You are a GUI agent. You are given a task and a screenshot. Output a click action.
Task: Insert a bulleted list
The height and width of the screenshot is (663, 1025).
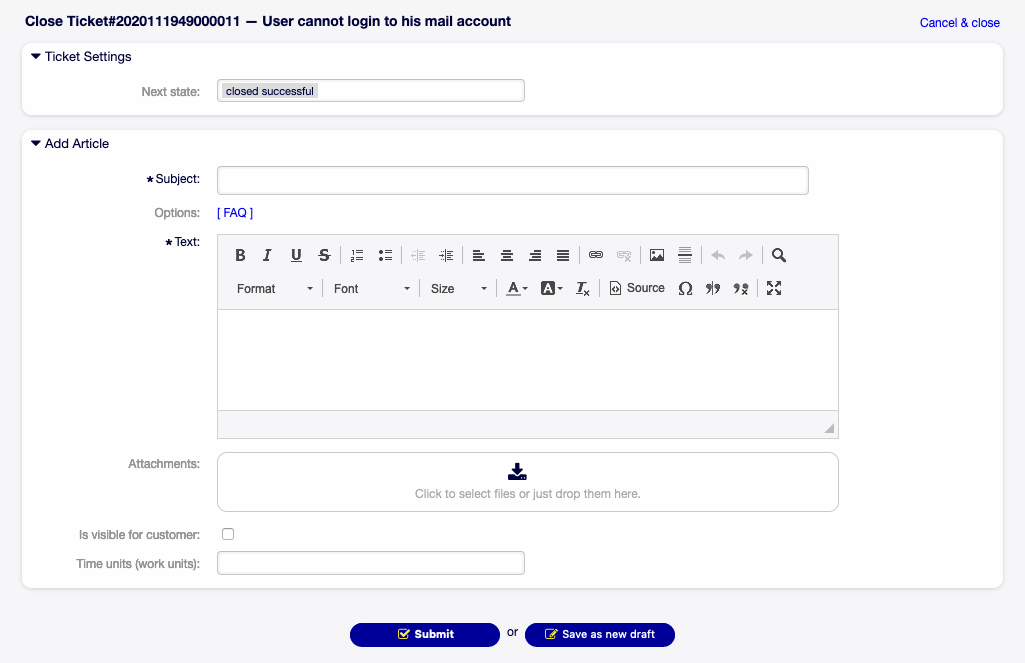click(x=385, y=255)
